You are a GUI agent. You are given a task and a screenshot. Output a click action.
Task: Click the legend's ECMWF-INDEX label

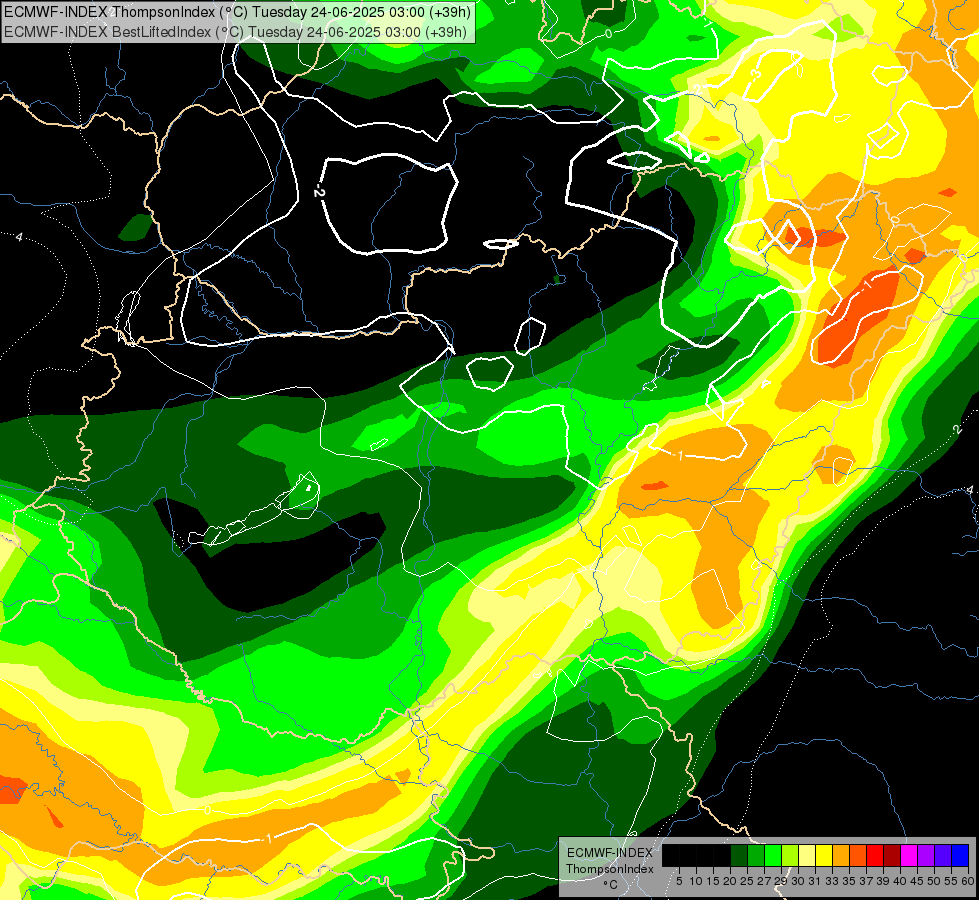point(609,853)
